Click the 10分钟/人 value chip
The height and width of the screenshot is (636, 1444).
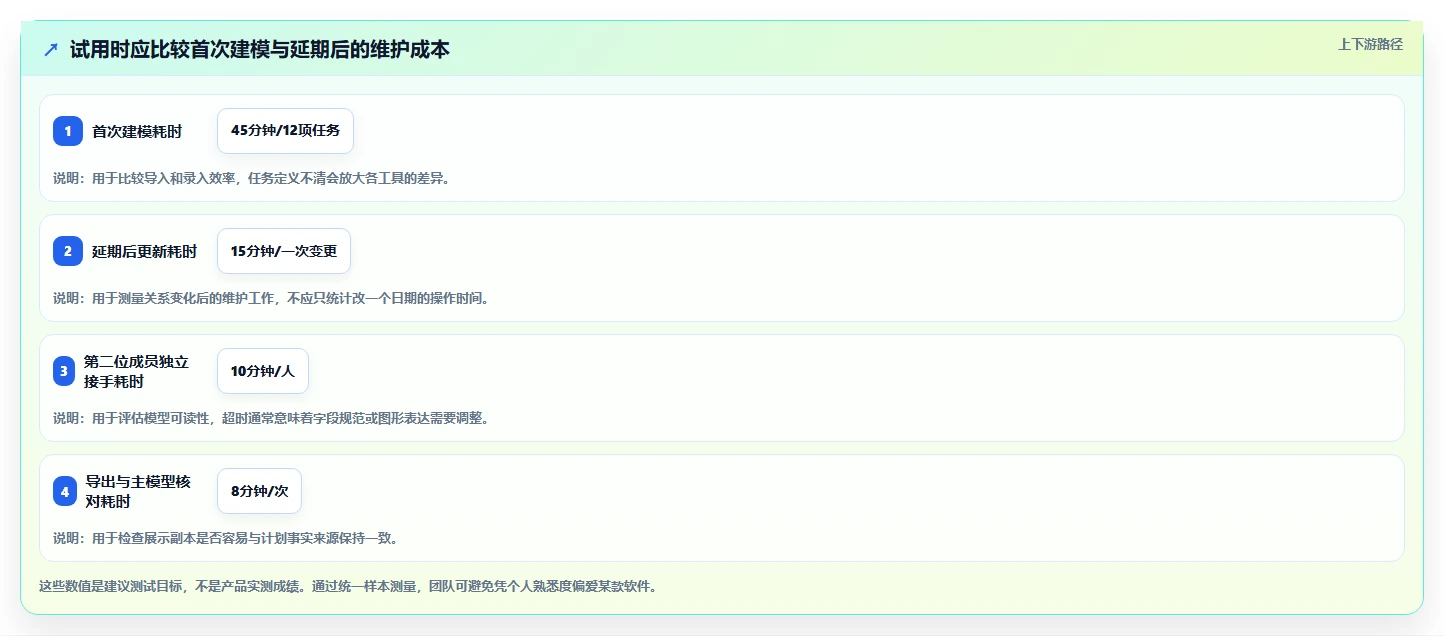coord(263,371)
